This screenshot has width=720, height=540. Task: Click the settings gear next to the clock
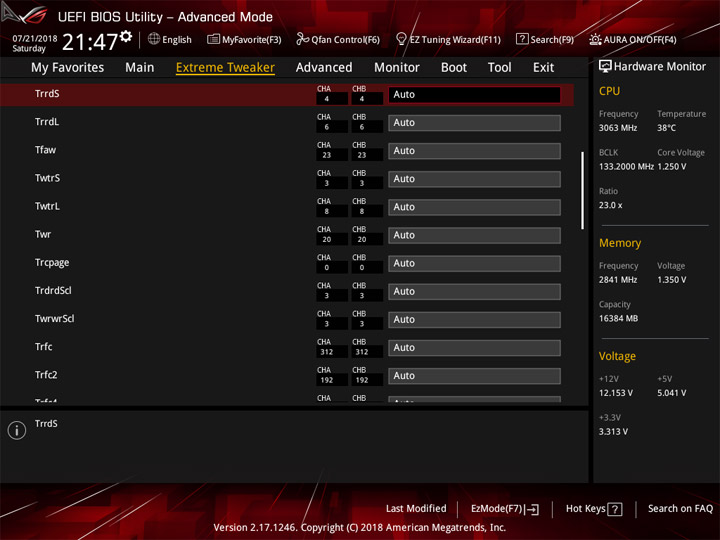point(126,37)
